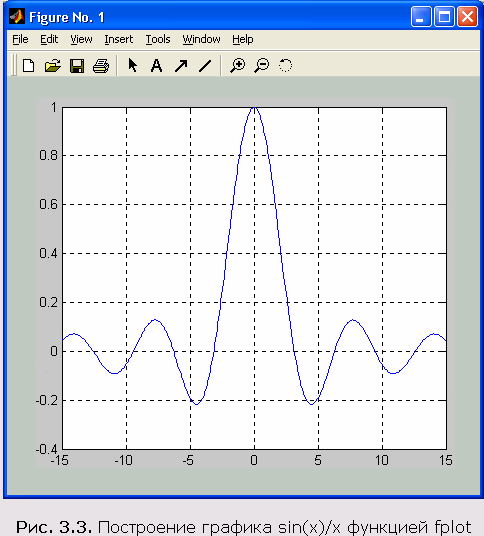The image size is (484, 536).
Task: Close the Figure No. 1 window
Action: coord(467,16)
